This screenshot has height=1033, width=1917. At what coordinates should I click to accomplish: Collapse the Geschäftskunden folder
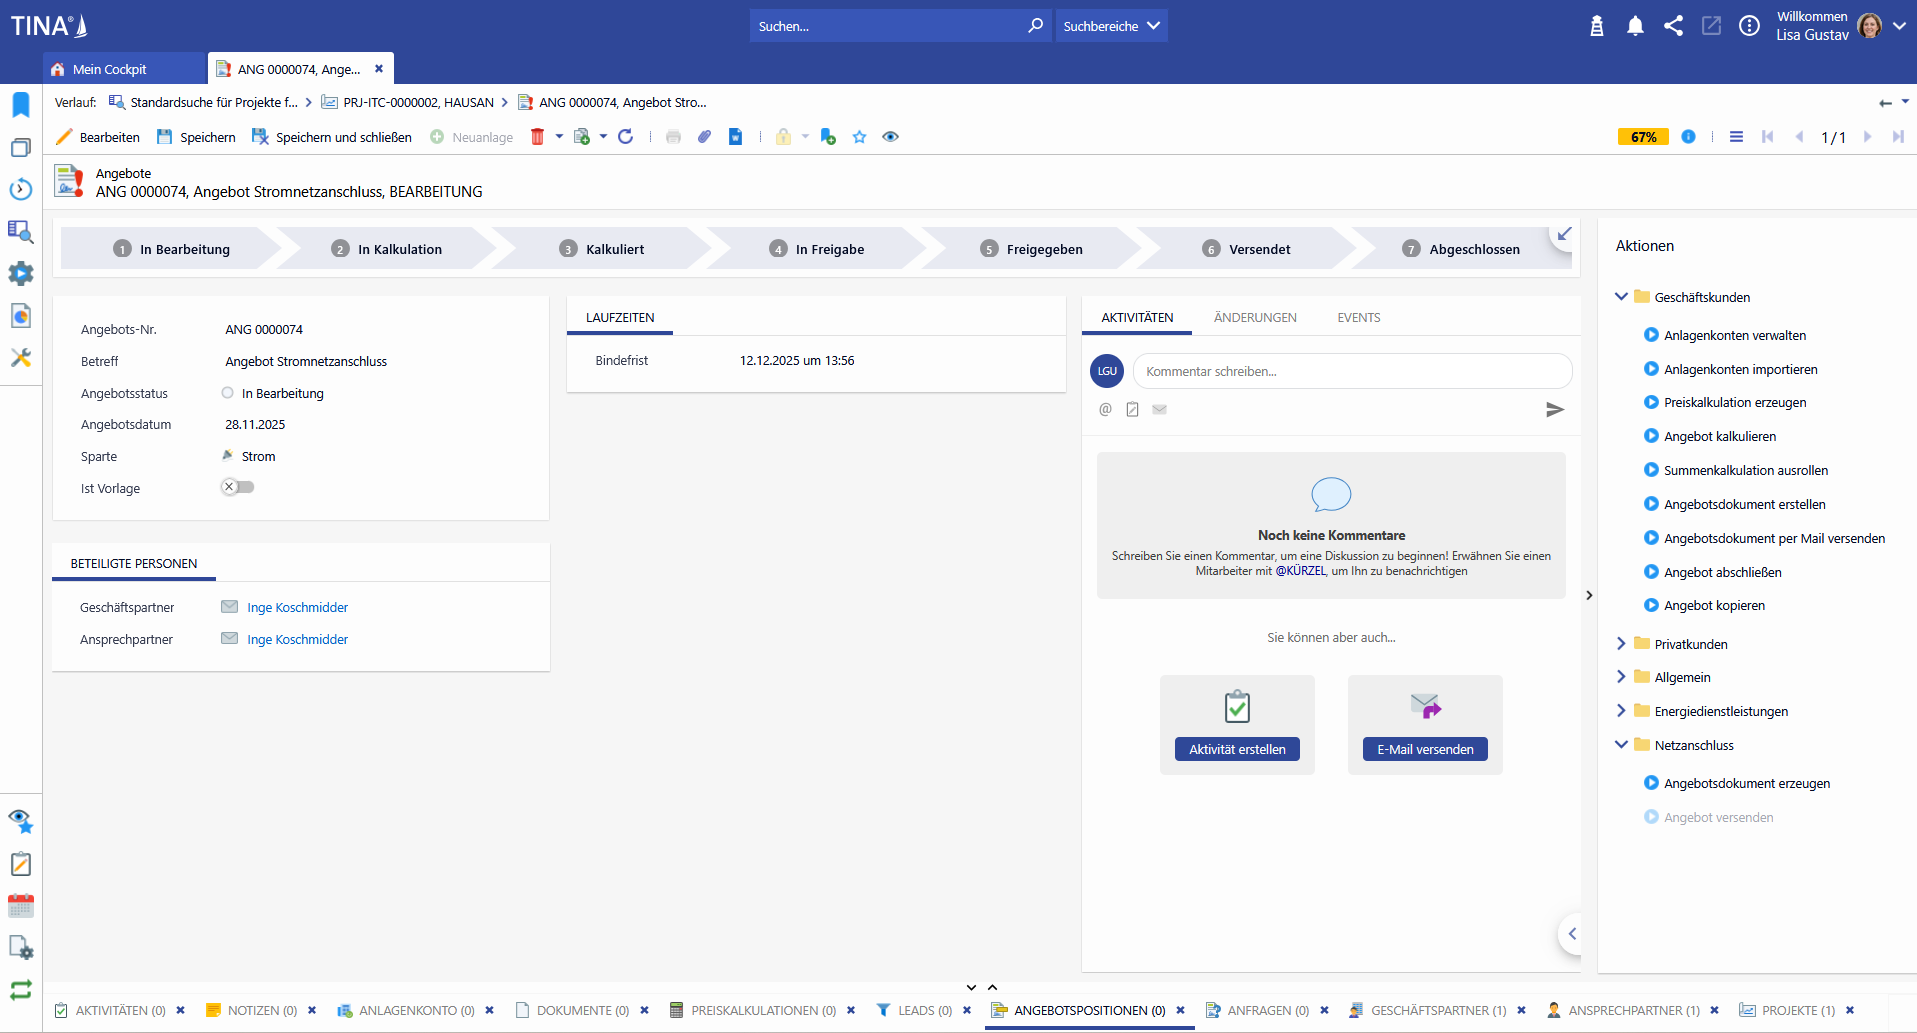tap(1621, 297)
